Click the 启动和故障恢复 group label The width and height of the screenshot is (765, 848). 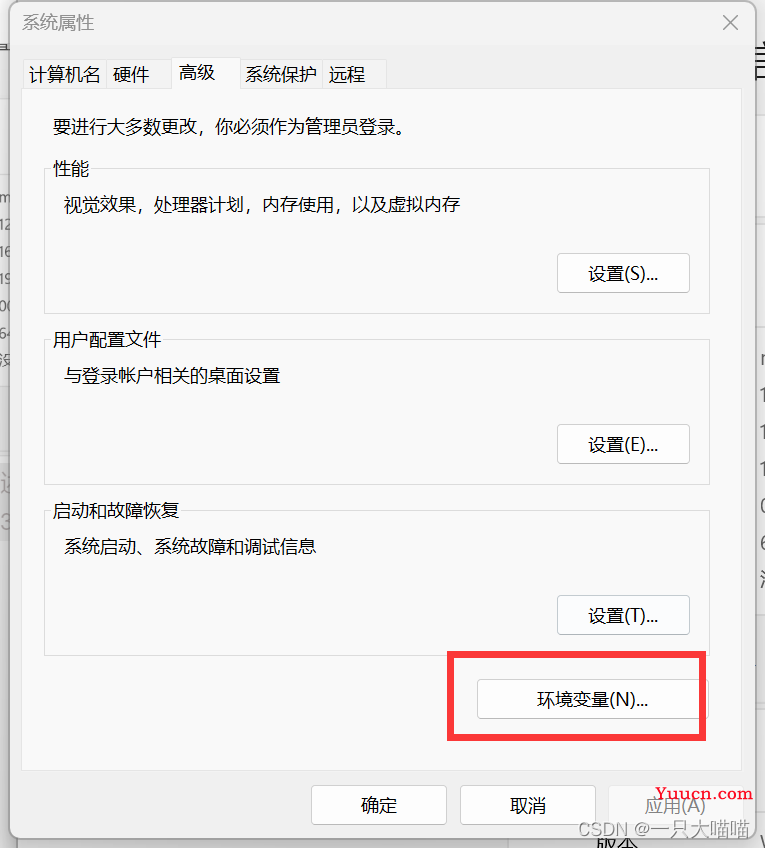(x=116, y=511)
